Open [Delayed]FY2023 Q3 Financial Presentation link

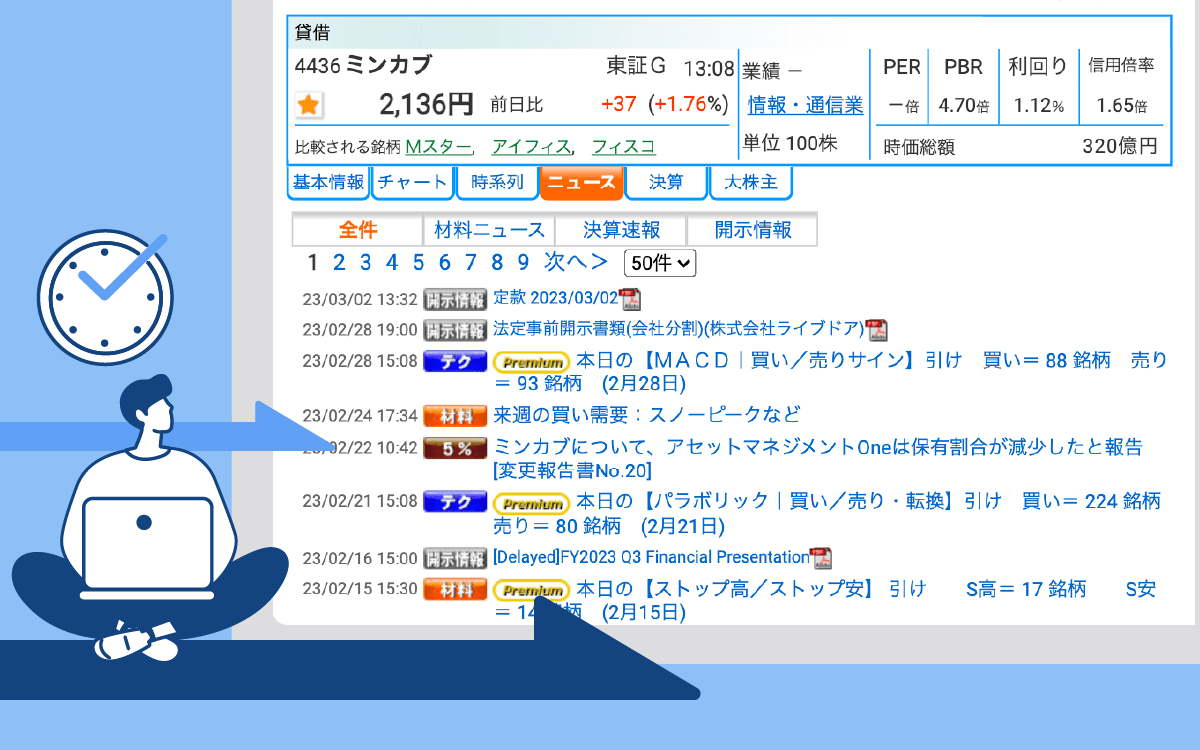(x=651, y=557)
